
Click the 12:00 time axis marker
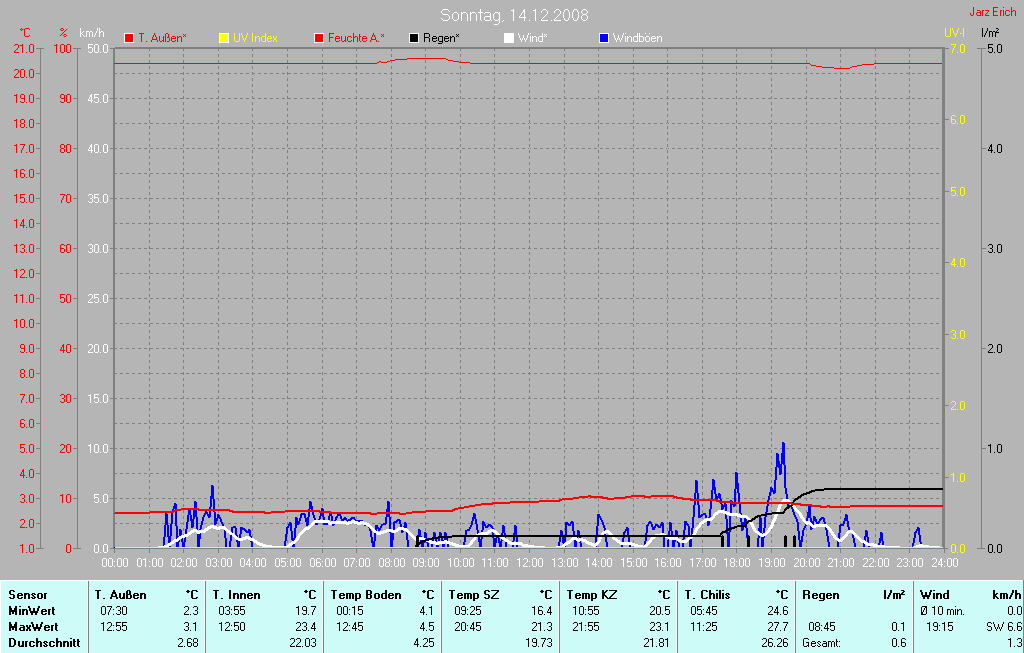coord(529,563)
